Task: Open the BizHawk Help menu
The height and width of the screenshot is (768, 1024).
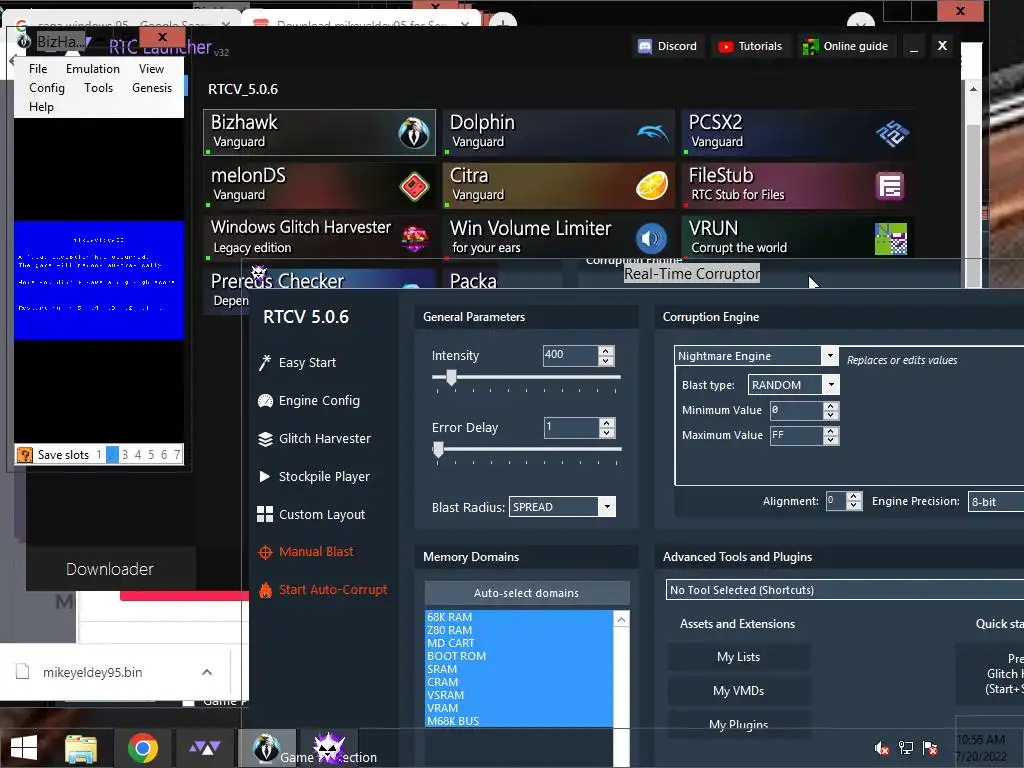Action: pyautogui.click(x=41, y=106)
